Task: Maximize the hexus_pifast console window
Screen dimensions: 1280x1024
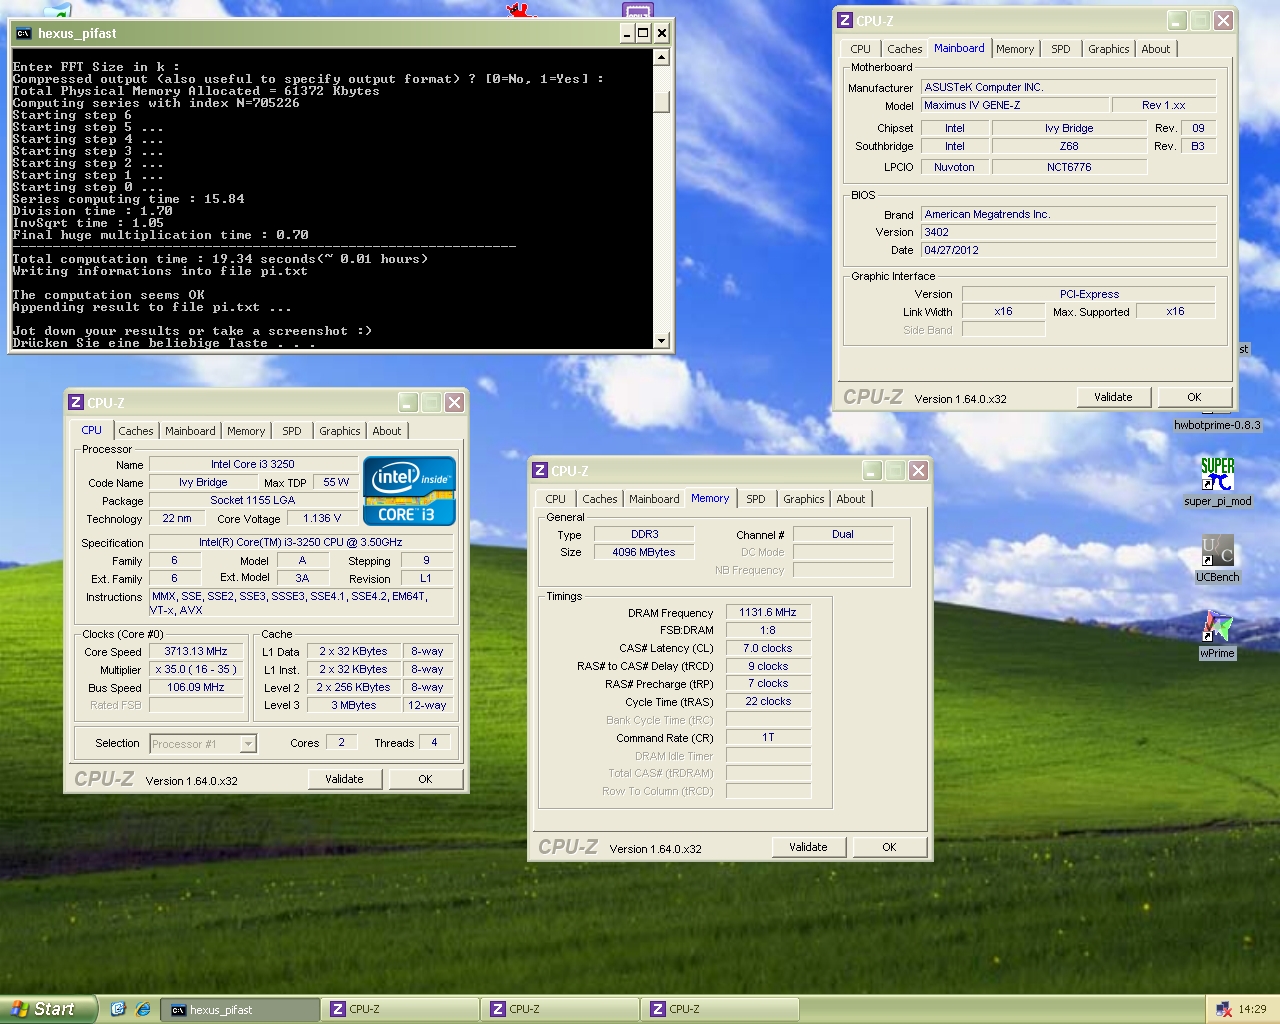Action: point(643,33)
